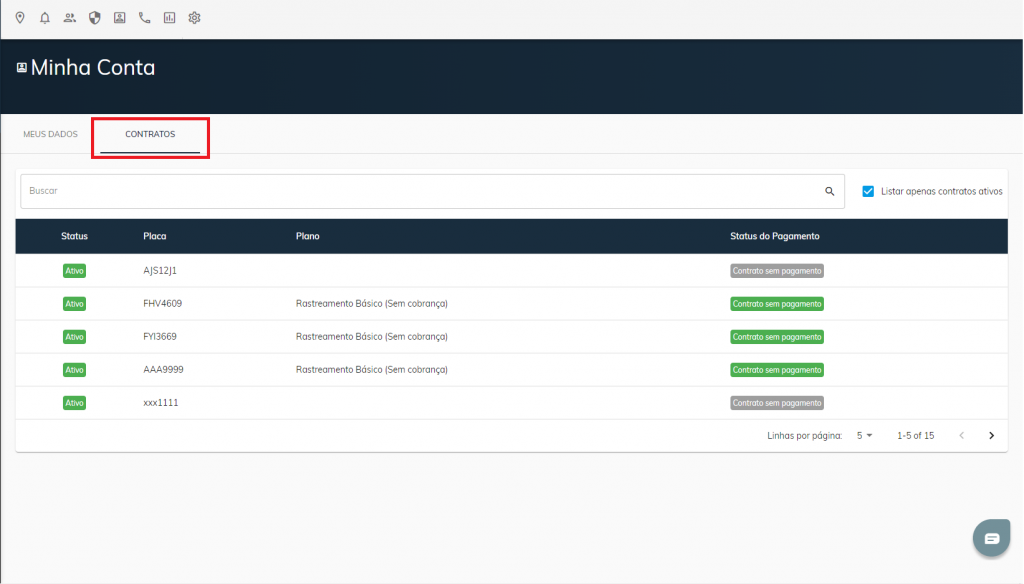
Task: Click Ativo badge for plate AJS12J1
Action: [74, 270]
